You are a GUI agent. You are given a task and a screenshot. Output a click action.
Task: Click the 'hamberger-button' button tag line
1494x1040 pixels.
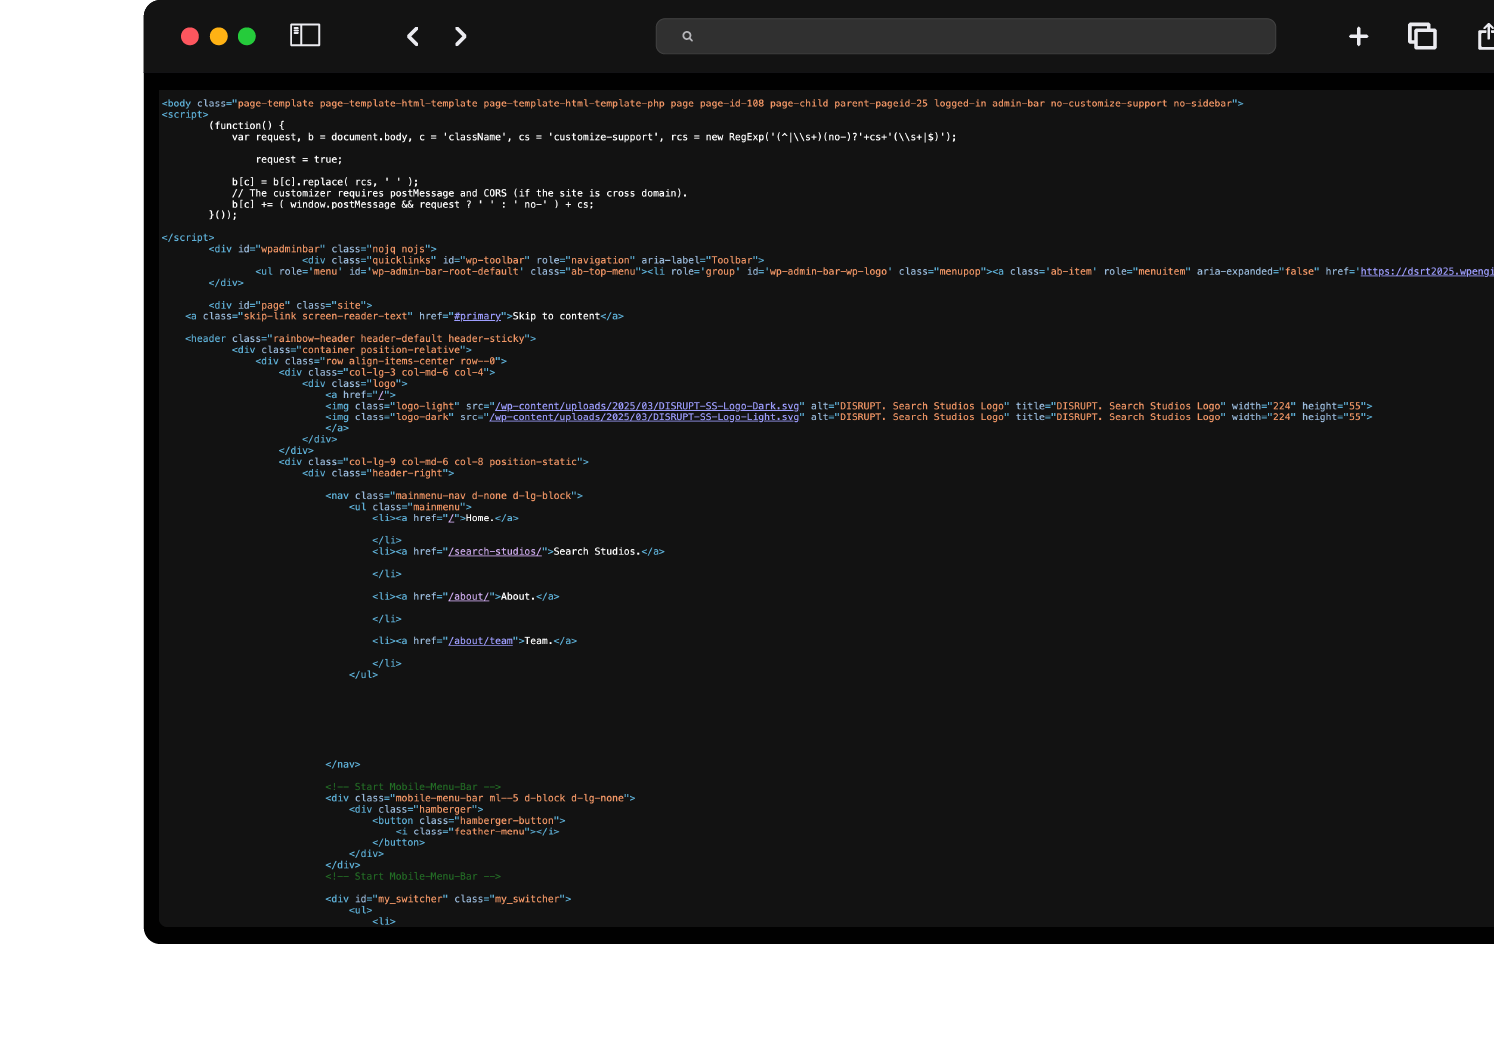pos(469,820)
